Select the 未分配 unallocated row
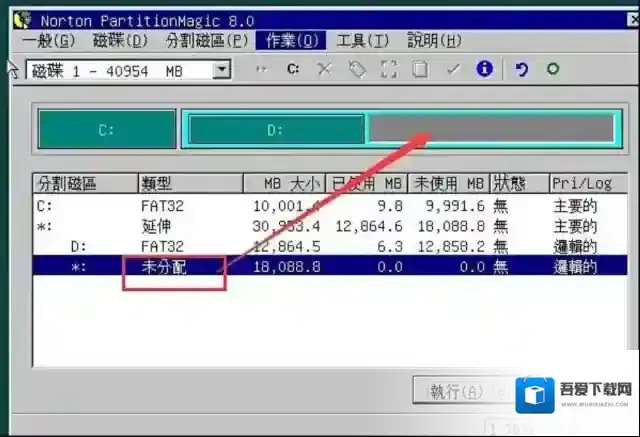Image resolution: width=640 pixels, height=437 pixels. click(x=330, y=266)
